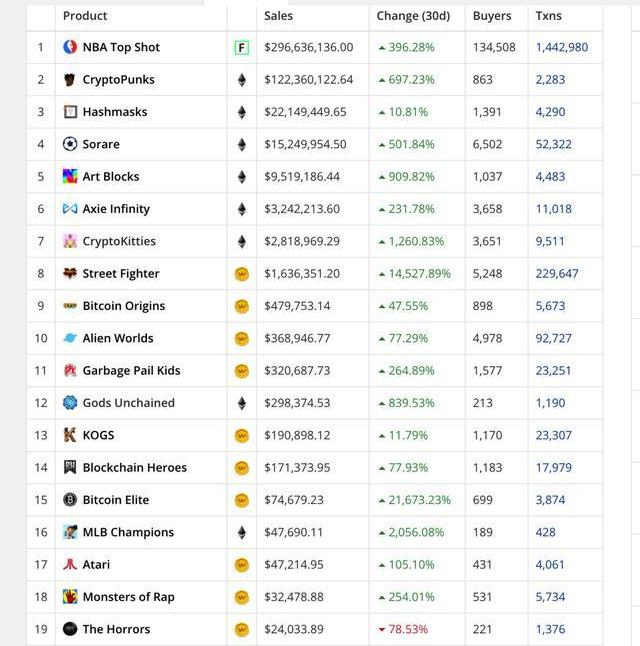The image size is (640, 646).
Task: Open the CryptoKitties product link
Action: tap(119, 241)
